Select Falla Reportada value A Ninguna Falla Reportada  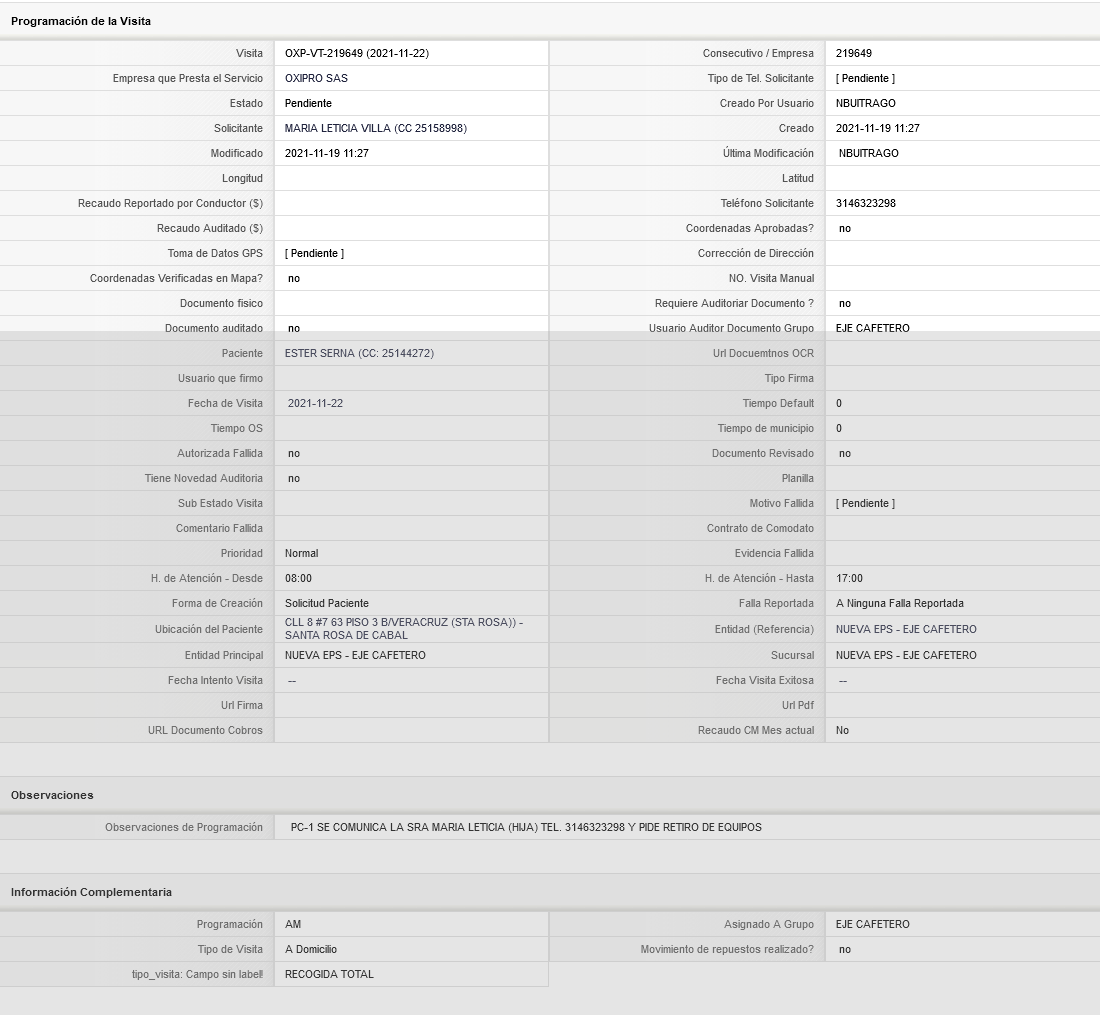(x=899, y=603)
